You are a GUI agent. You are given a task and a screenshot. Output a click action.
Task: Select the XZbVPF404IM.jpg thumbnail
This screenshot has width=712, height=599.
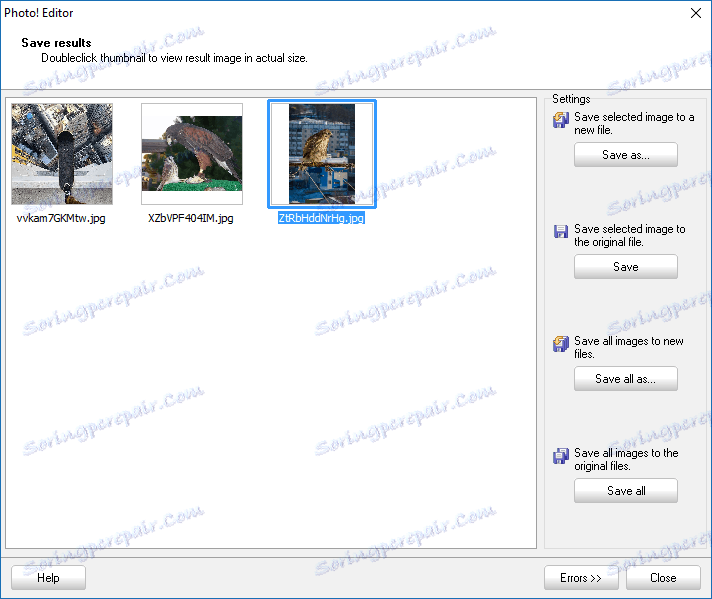192,154
